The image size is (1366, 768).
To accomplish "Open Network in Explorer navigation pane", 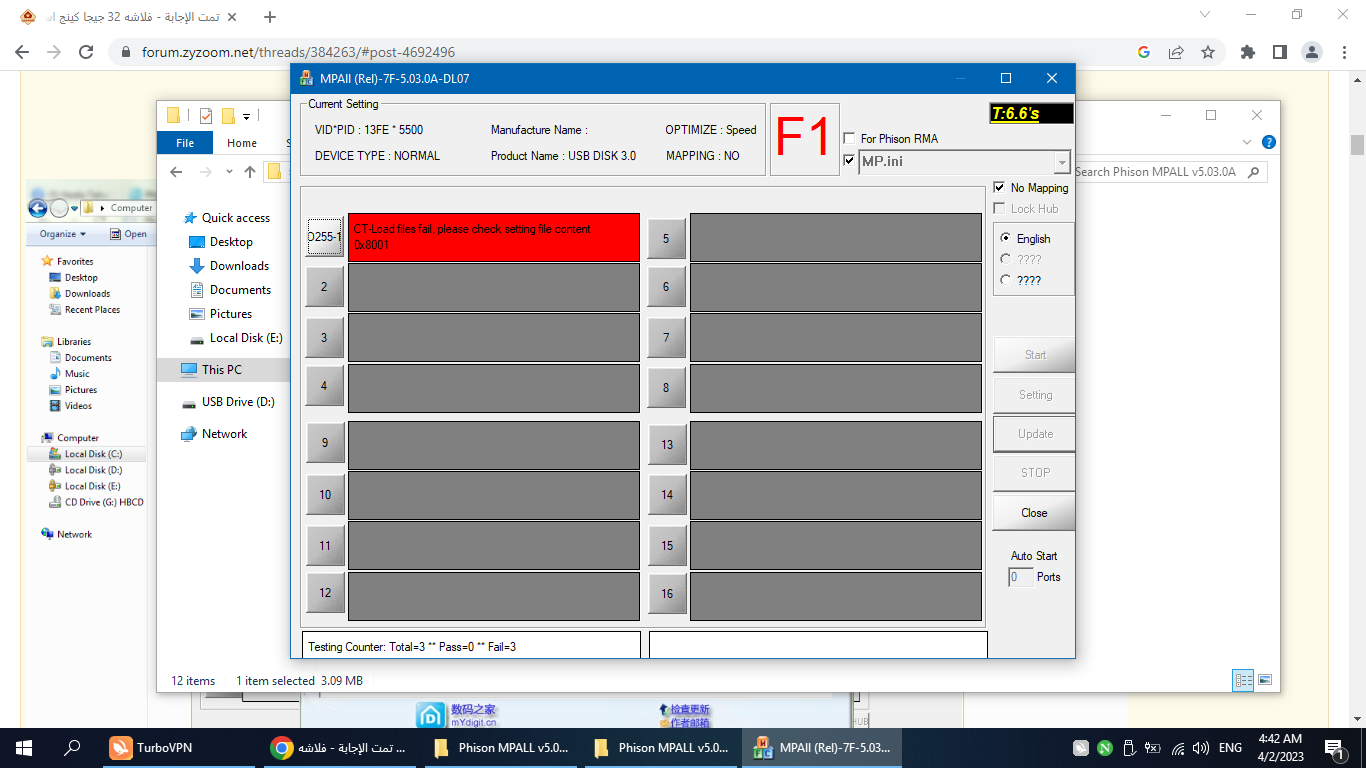I will (x=224, y=434).
